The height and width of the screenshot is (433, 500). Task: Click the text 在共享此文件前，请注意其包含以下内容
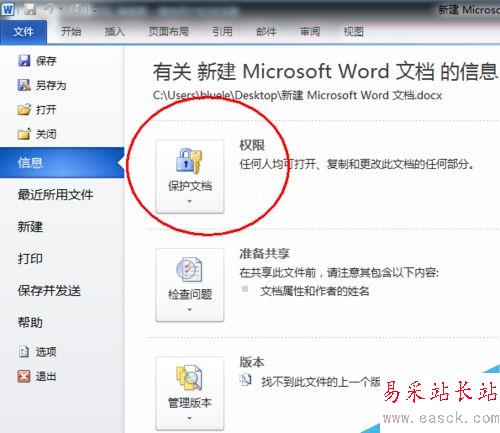click(x=339, y=273)
